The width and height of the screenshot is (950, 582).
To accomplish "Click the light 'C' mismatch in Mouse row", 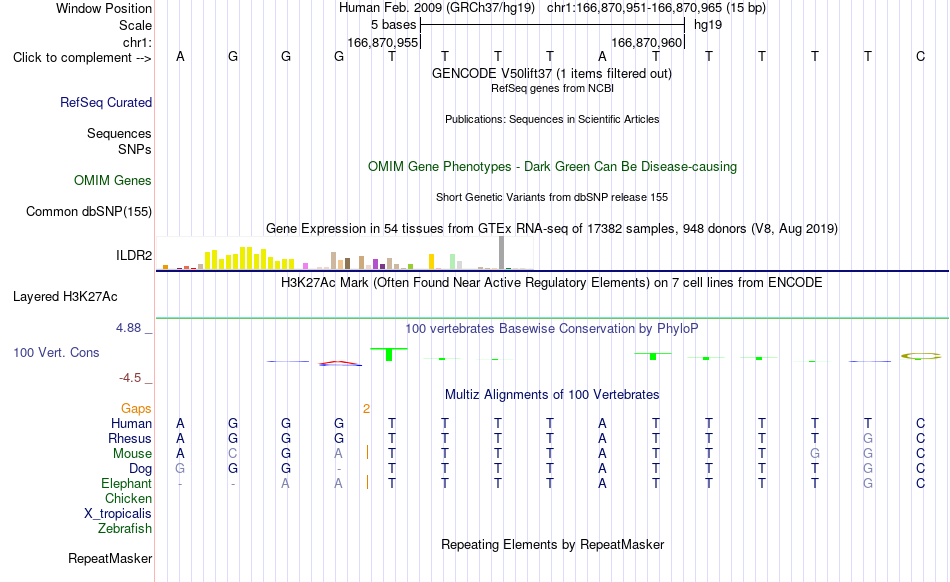I will point(233,454).
